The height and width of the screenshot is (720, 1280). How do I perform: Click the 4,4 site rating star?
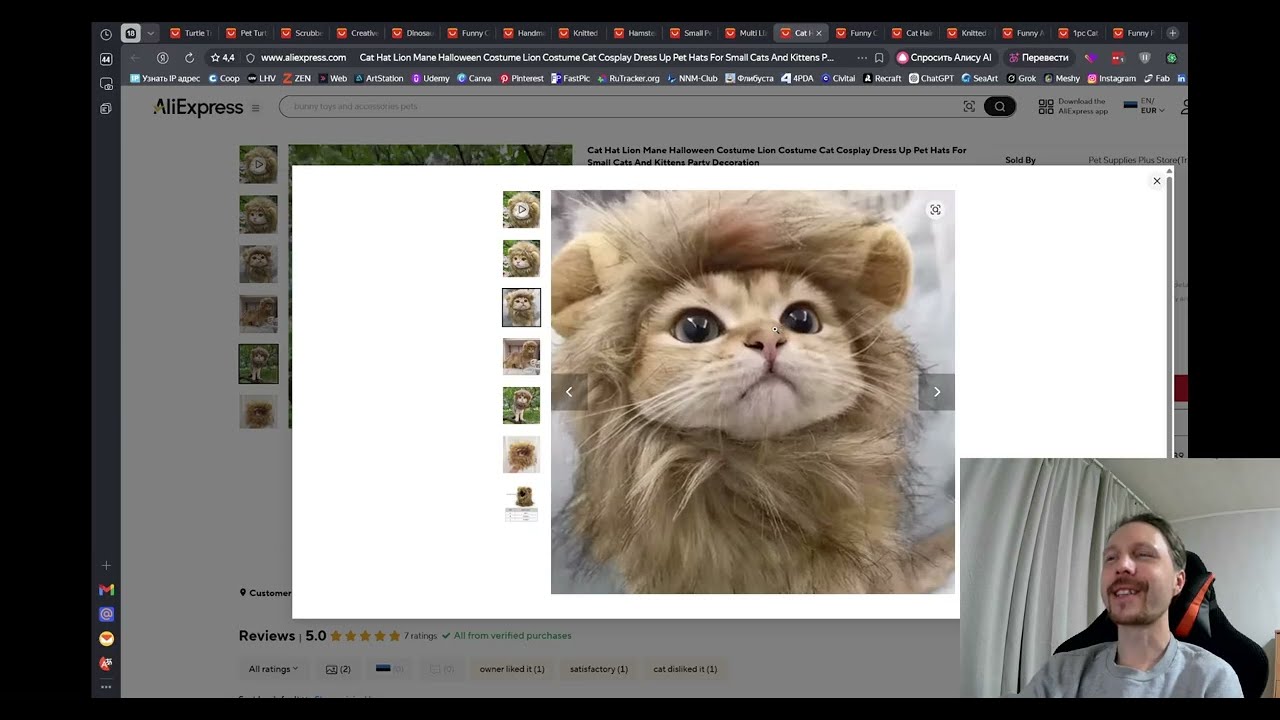223,58
